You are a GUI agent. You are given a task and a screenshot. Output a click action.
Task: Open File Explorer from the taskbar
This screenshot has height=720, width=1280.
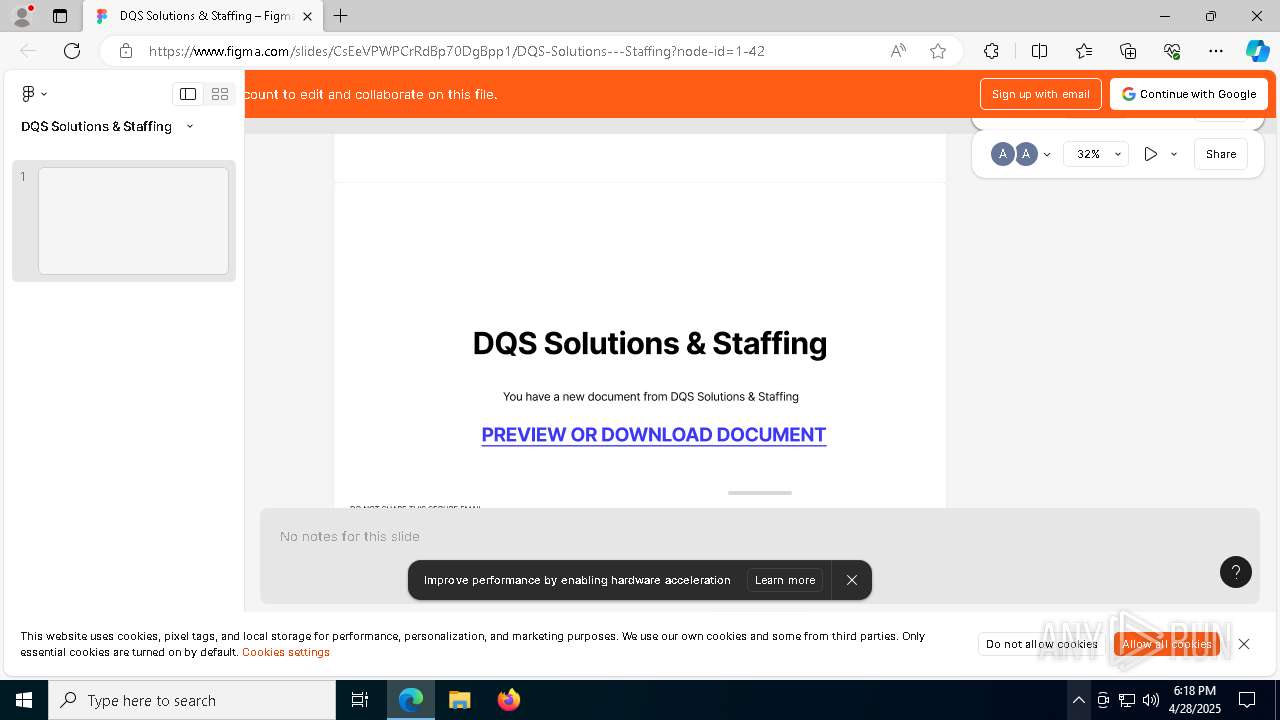point(459,700)
